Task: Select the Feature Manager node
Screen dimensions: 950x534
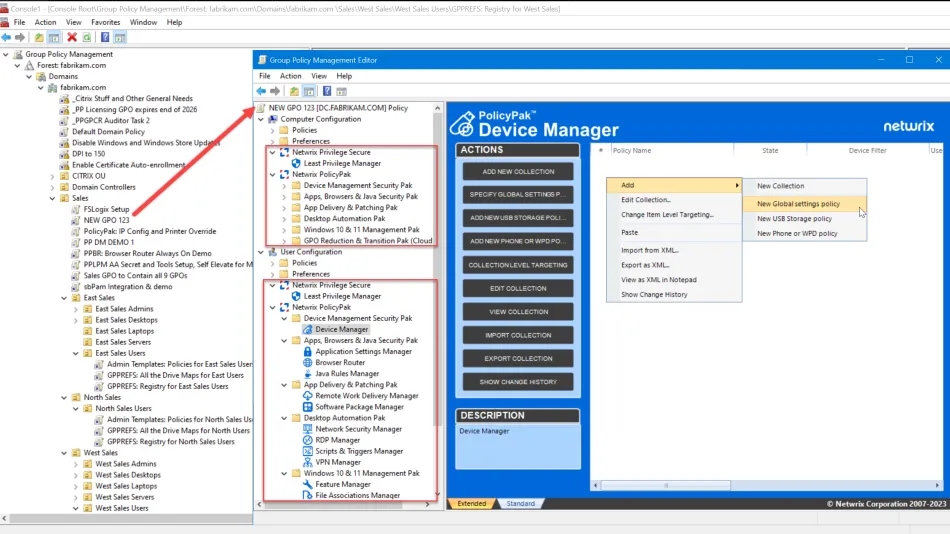Action: click(x=342, y=484)
